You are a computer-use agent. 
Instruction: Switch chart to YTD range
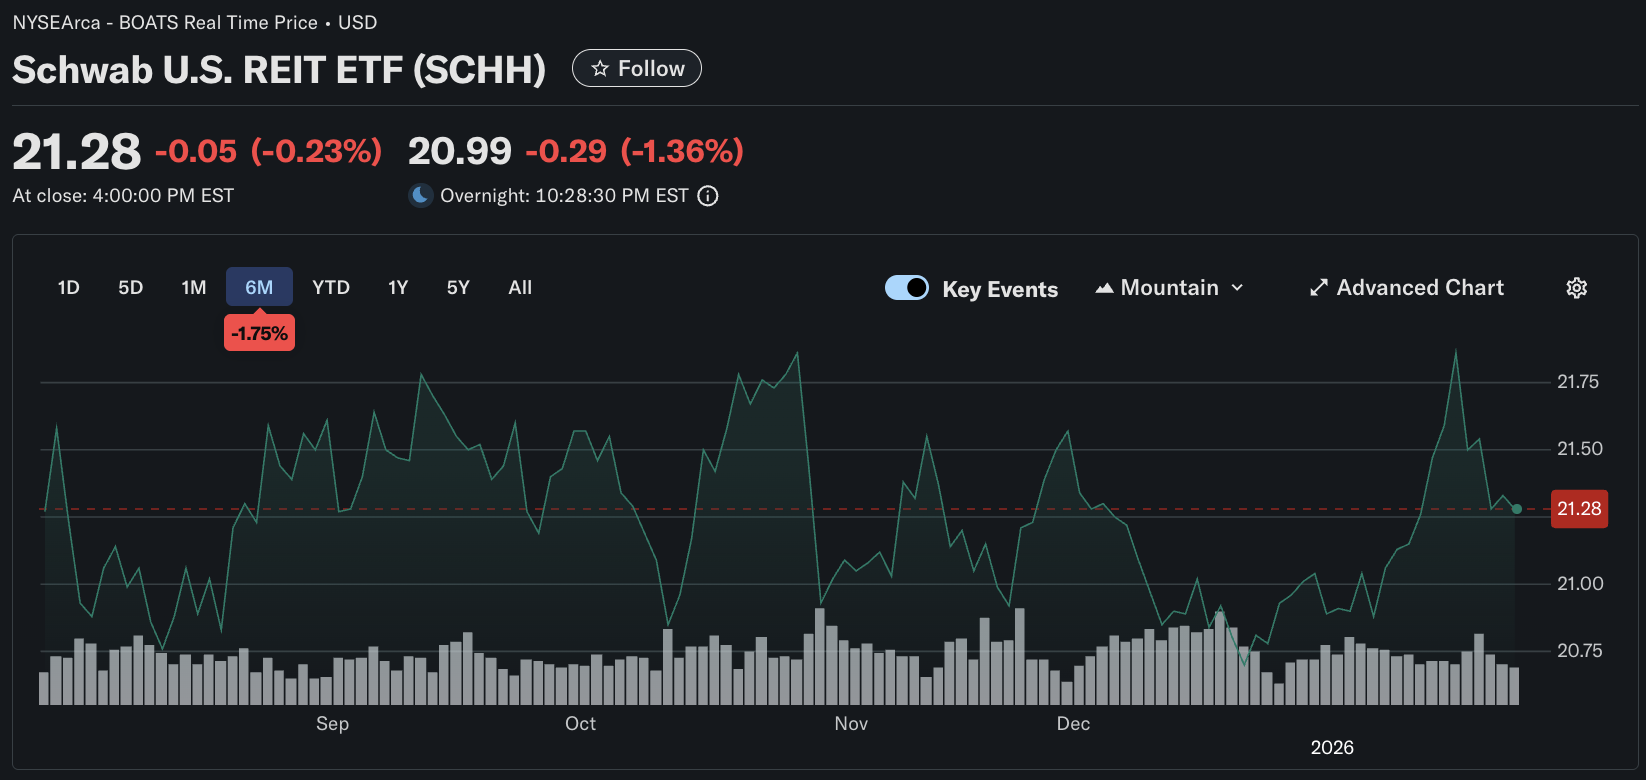(331, 287)
